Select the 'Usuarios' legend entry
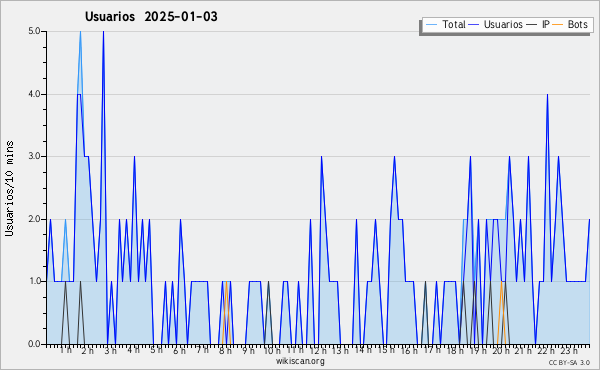 click(x=503, y=24)
